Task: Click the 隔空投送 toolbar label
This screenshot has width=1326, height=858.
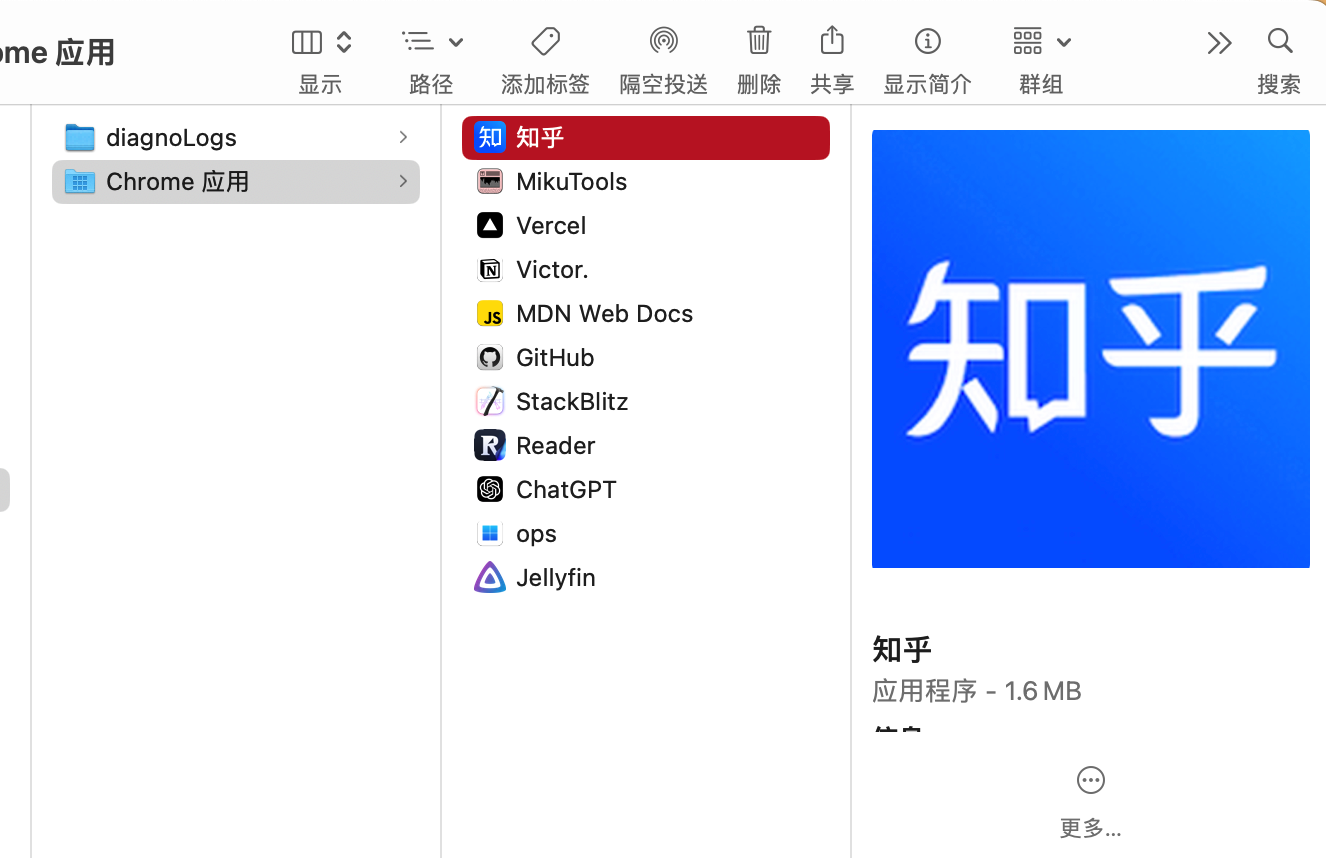Action: pos(664,84)
